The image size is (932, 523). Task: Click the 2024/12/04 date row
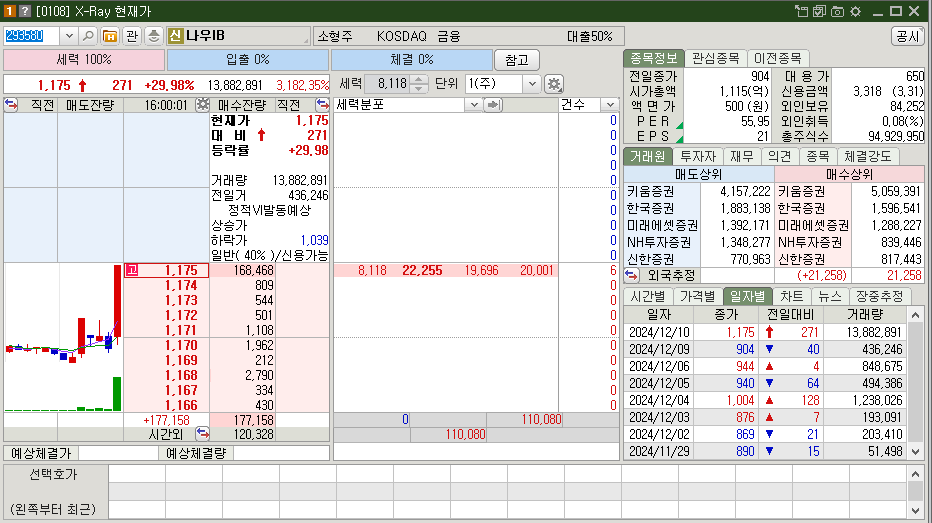click(766, 400)
